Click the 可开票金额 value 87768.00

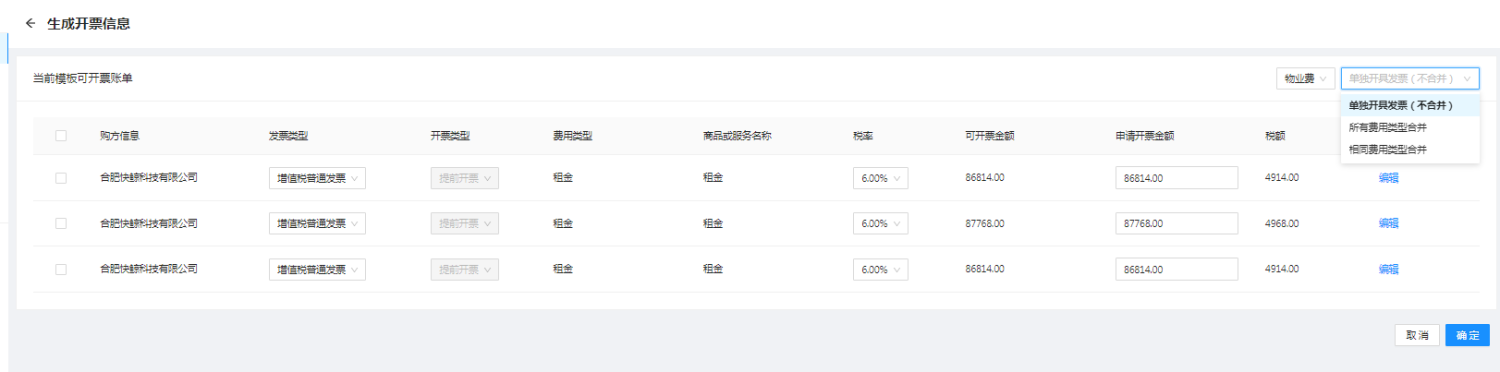tap(985, 224)
